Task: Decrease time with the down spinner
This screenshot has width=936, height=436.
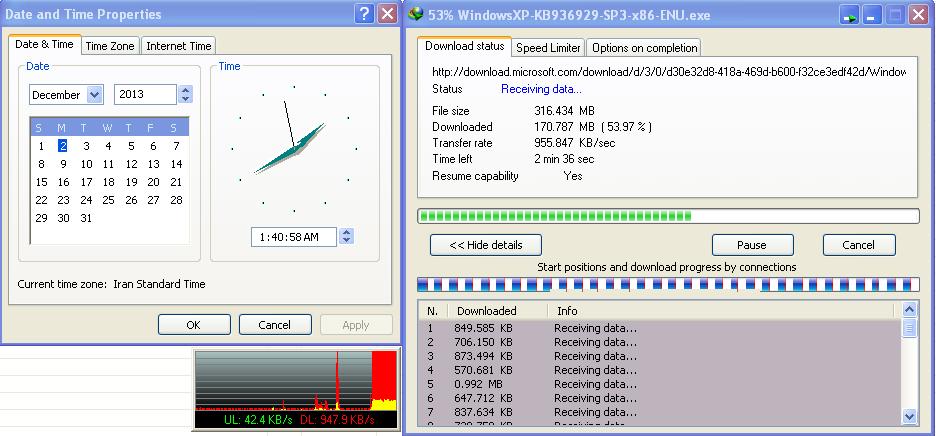Action: click(346, 241)
